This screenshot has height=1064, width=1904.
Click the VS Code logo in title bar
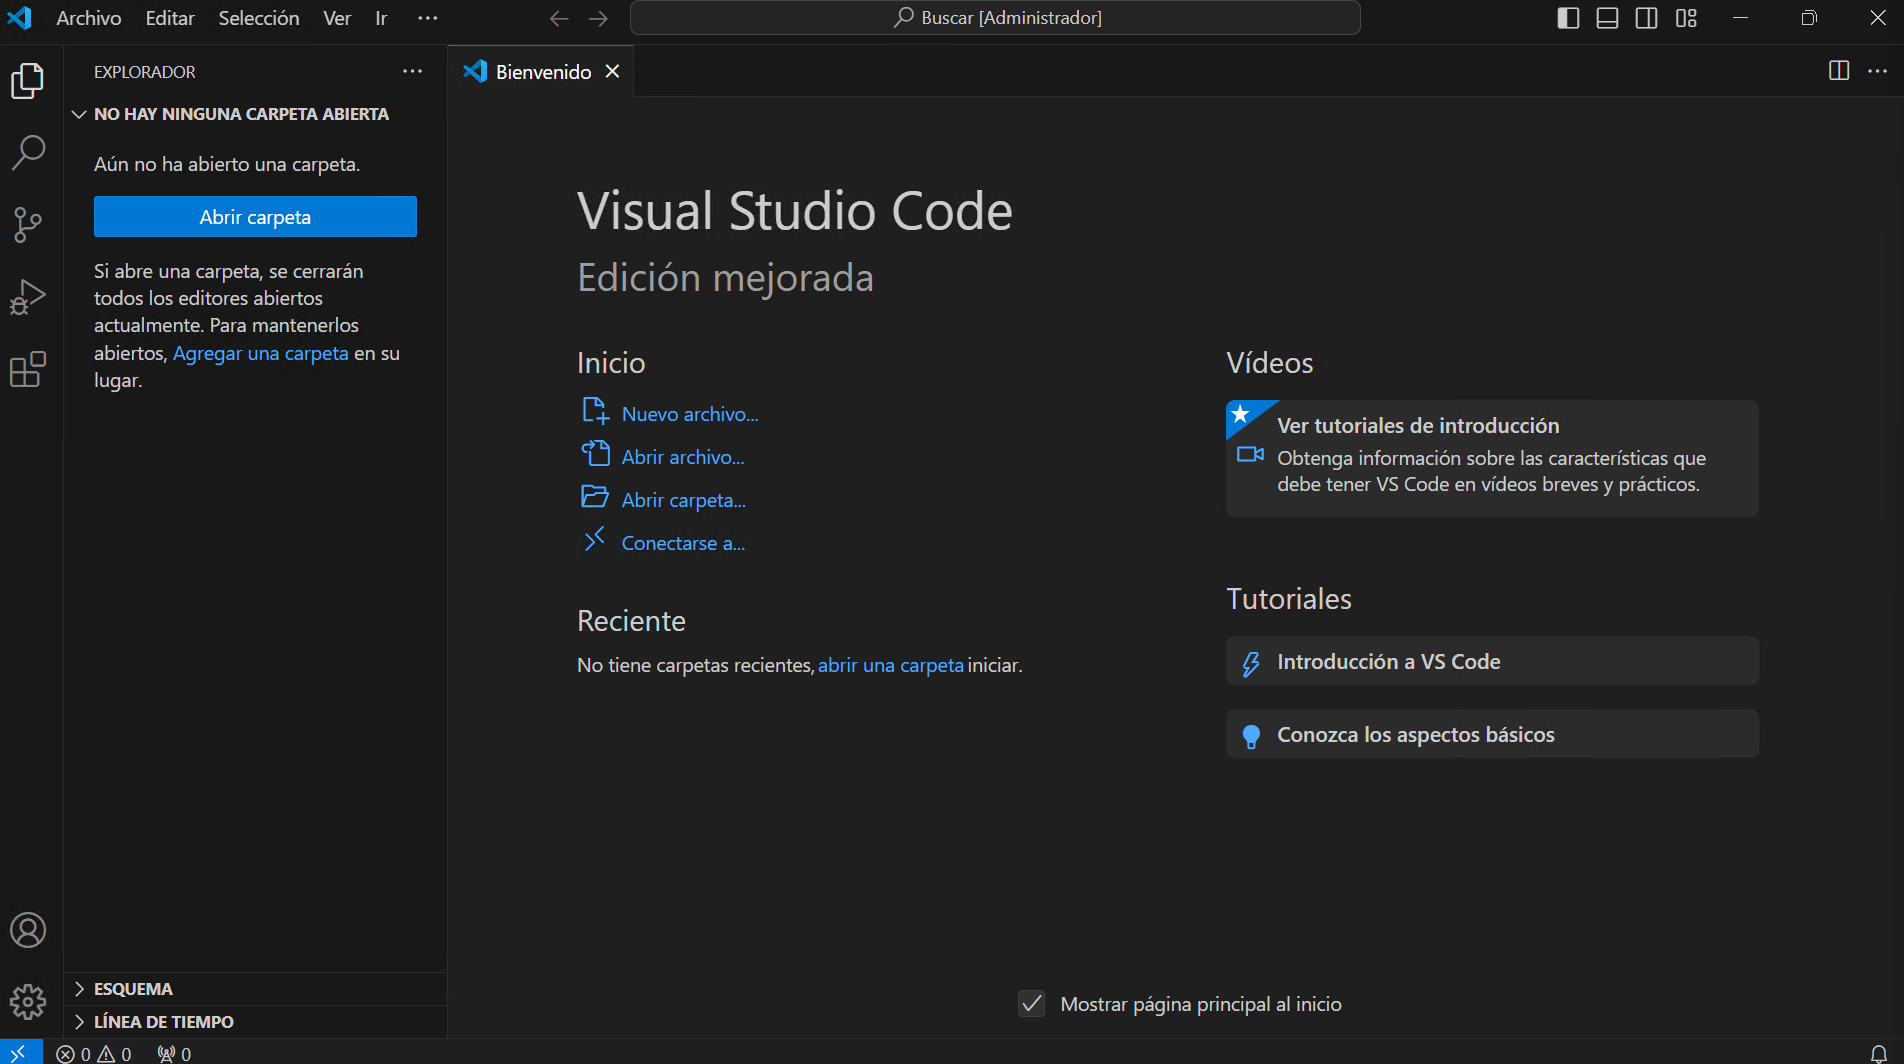[x=20, y=18]
